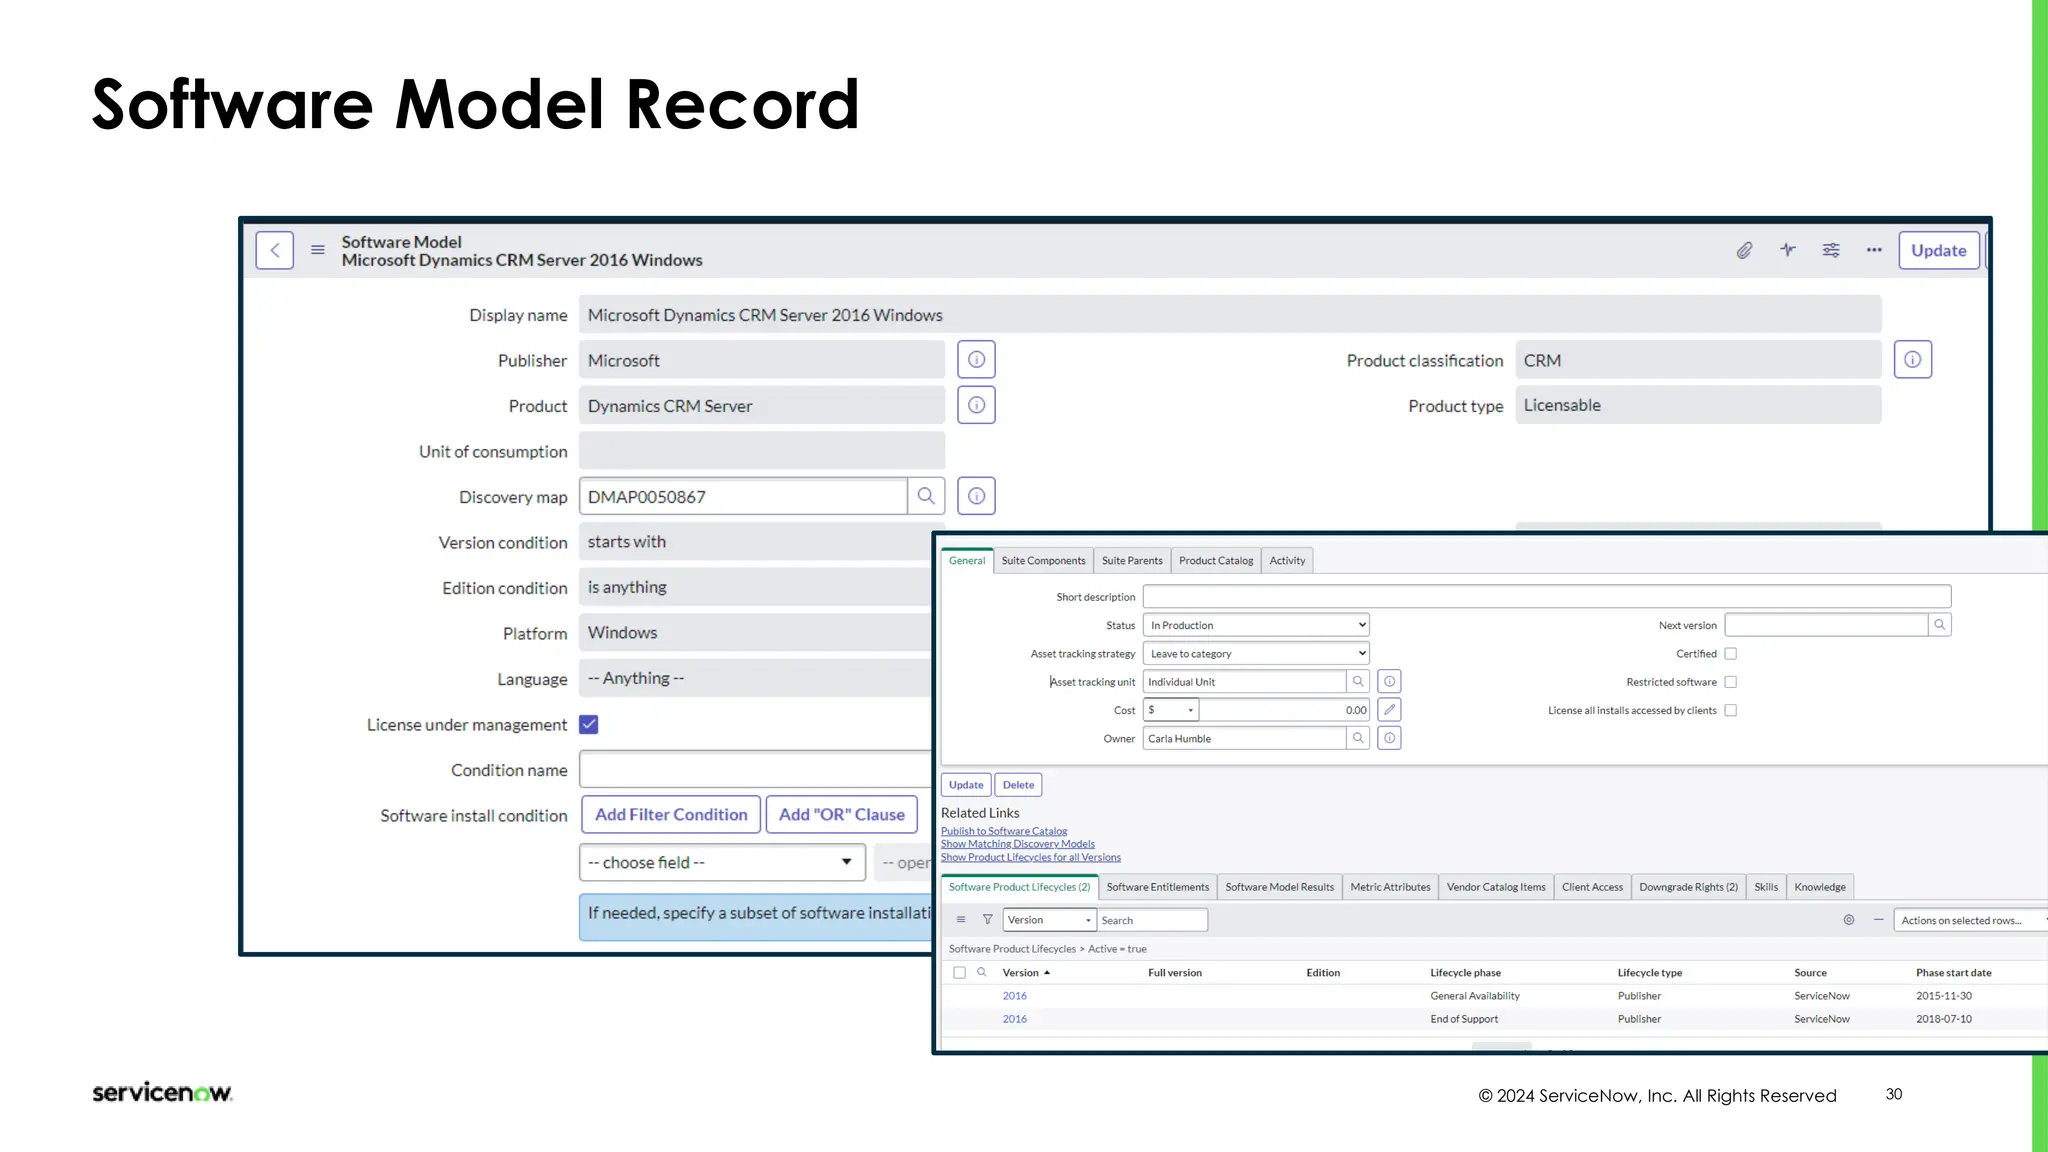Click the Condition name input field
2048x1152 pixels.
pyautogui.click(x=756, y=770)
